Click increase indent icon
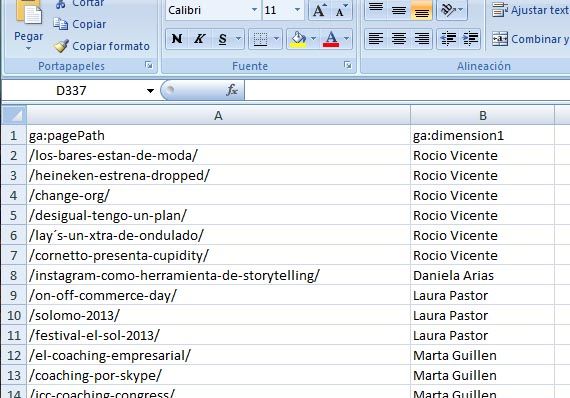Image resolution: width=570 pixels, height=398 pixels. pyautogui.click(x=470, y=39)
